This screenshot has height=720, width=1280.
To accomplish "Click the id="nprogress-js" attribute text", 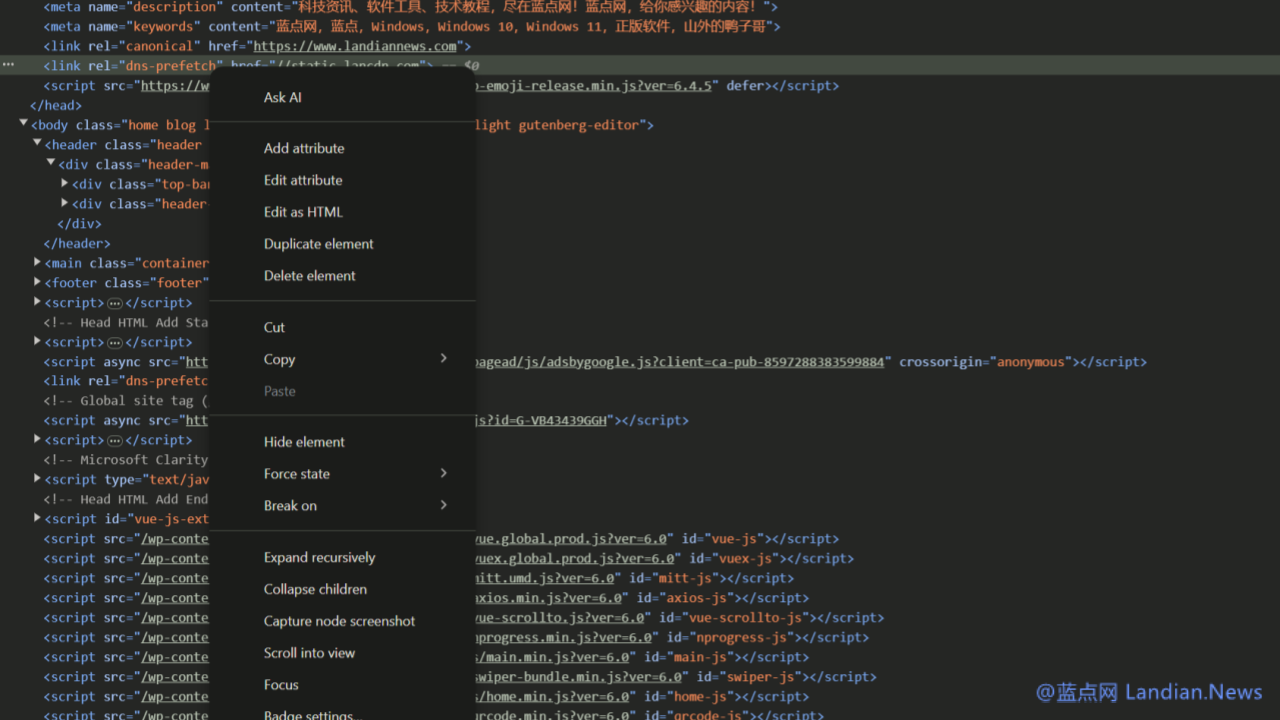I will pos(730,637).
